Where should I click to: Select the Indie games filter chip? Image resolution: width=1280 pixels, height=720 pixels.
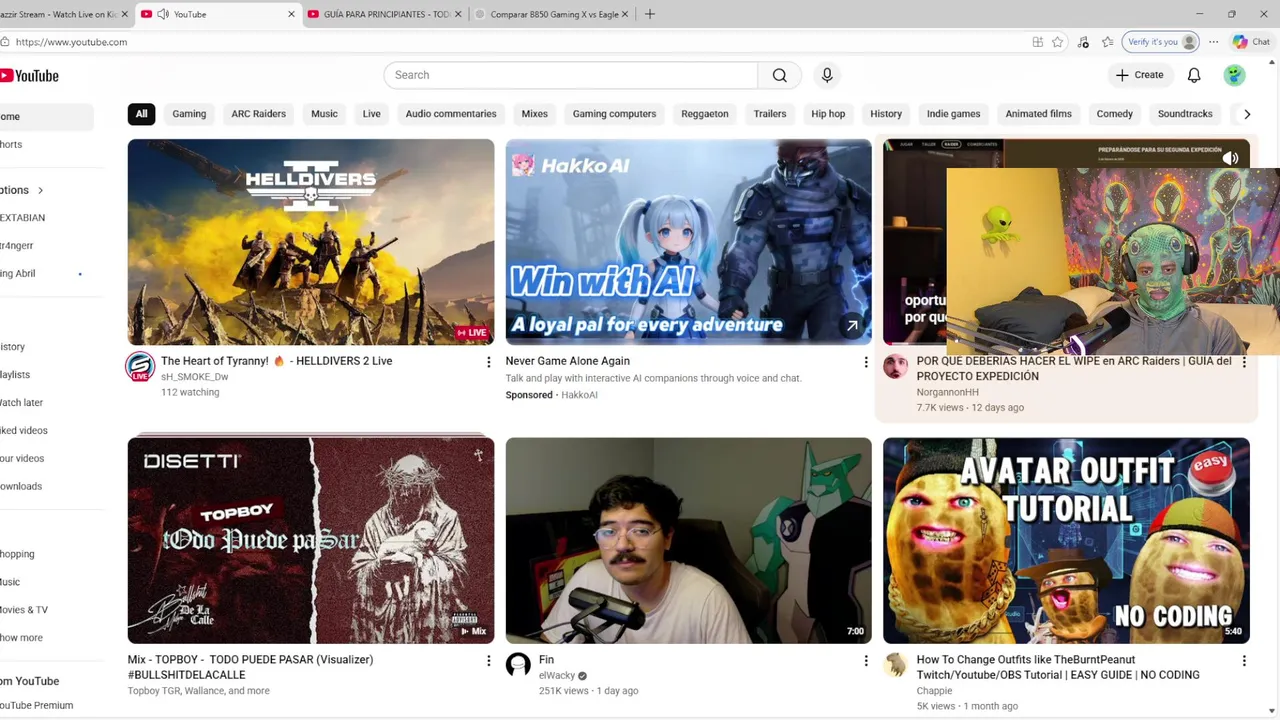pyautogui.click(x=953, y=114)
